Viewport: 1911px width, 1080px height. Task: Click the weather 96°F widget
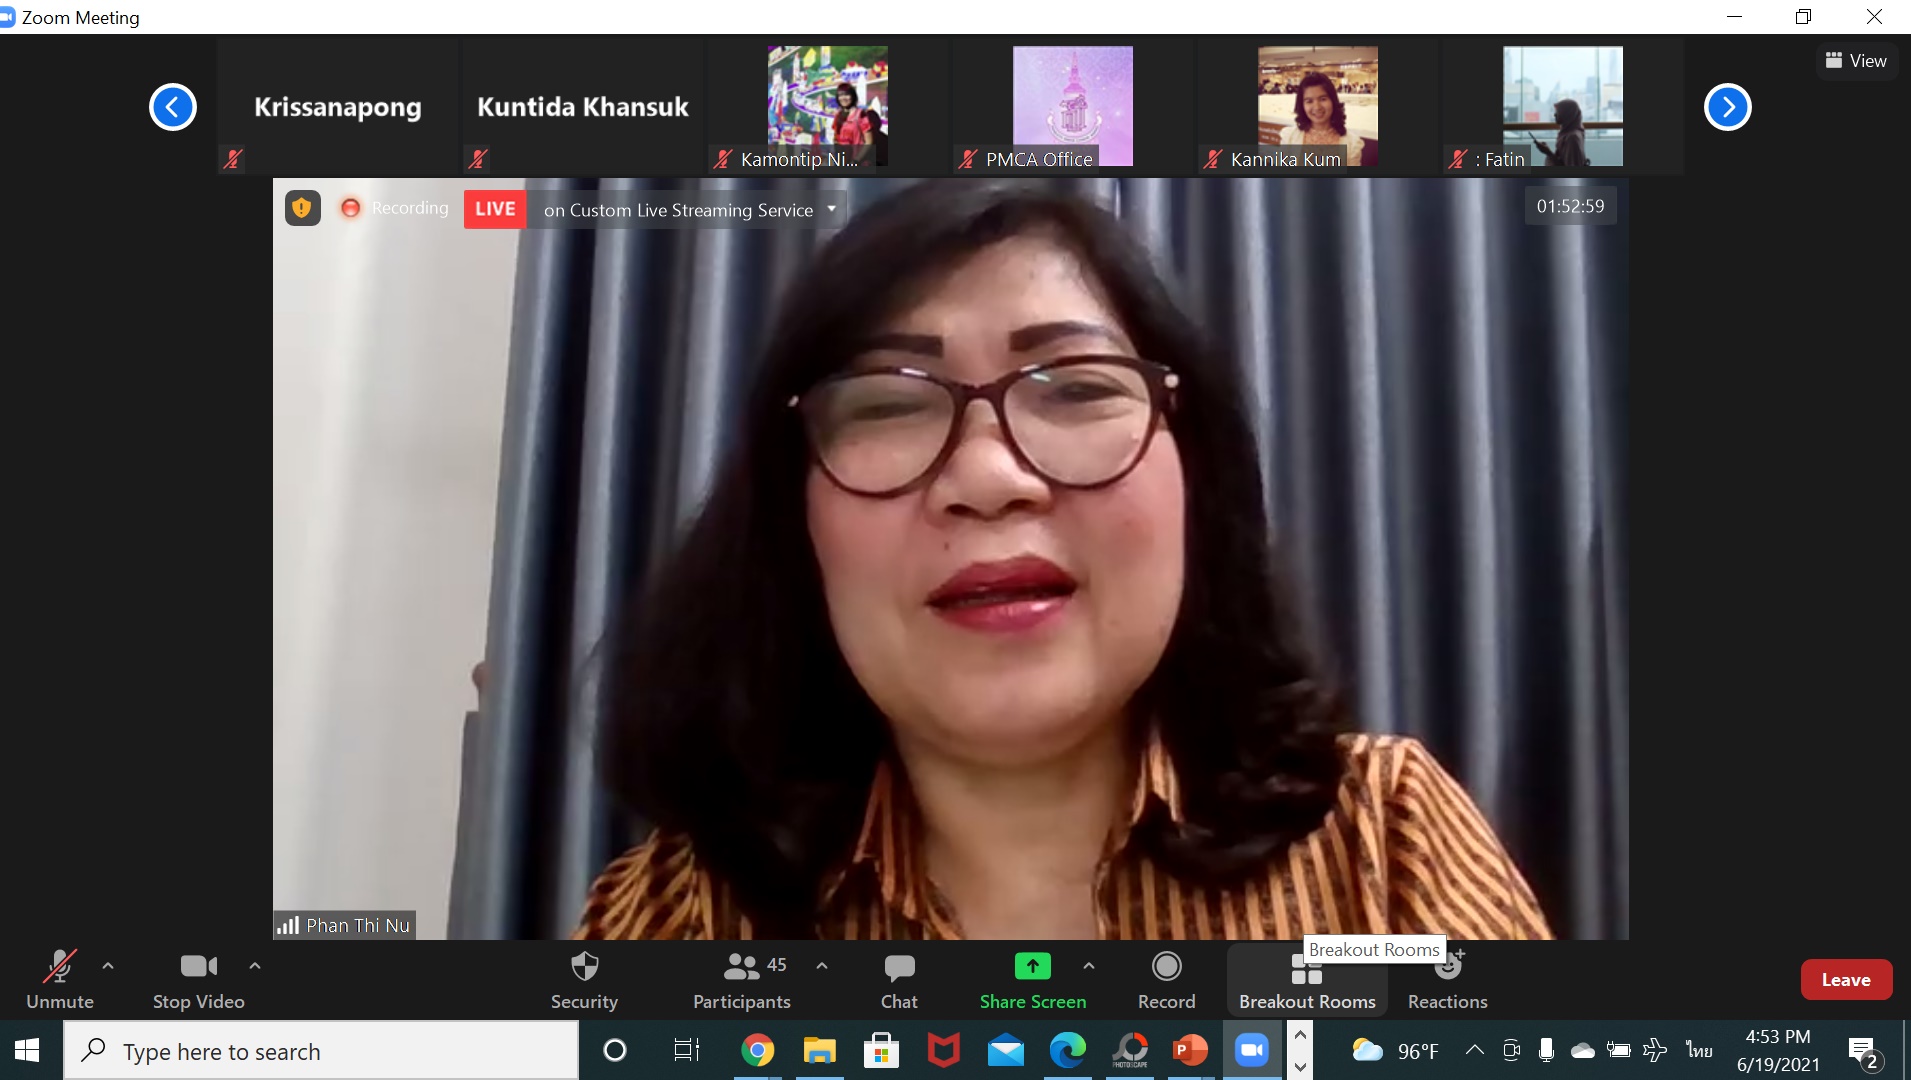pos(1395,1051)
